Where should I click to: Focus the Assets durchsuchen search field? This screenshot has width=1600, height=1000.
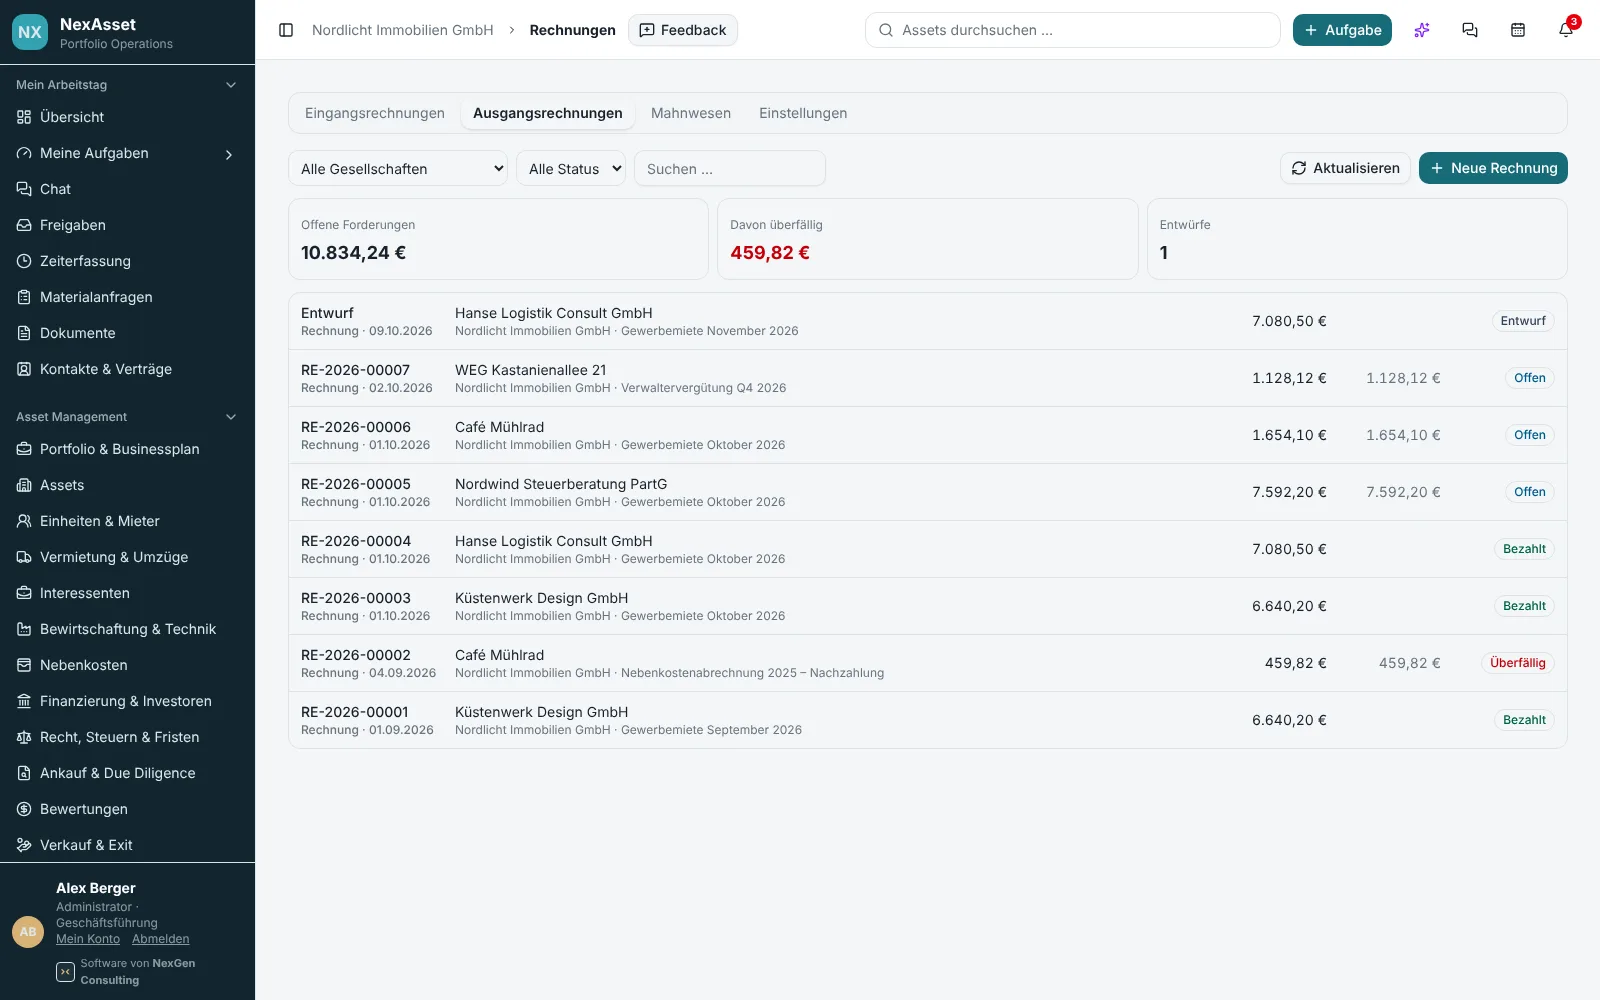point(1072,30)
